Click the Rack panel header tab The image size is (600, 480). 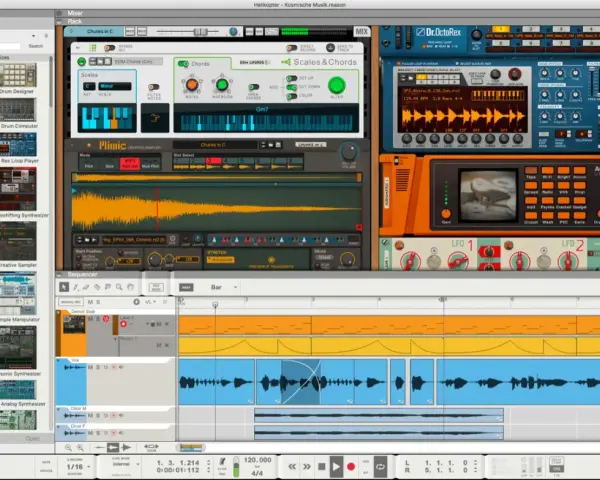click(x=75, y=21)
